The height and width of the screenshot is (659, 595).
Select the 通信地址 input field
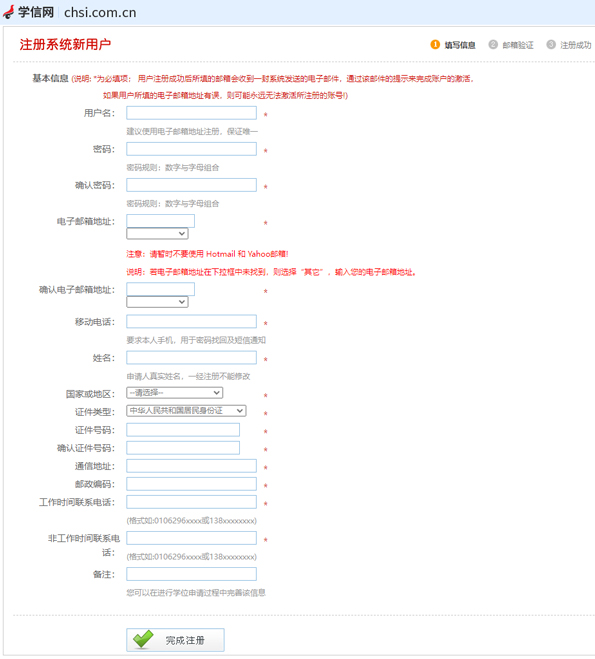coord(191,466)
